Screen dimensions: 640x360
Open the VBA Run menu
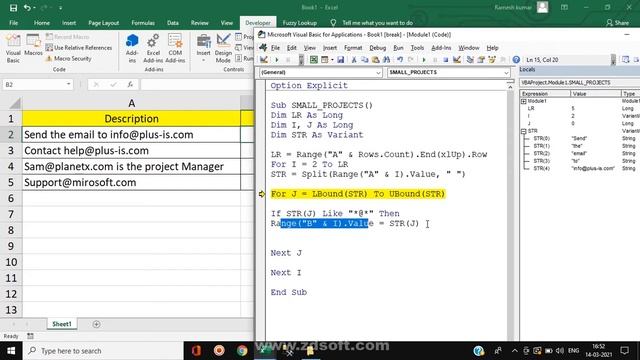[x=398, y=48]
